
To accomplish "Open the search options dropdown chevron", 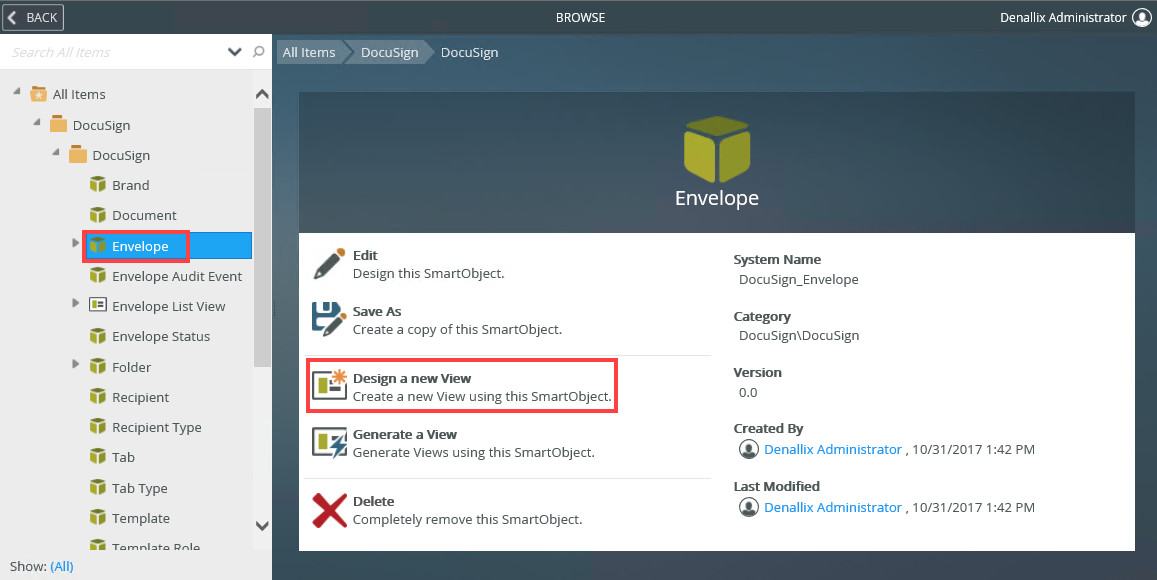I will (235, 52).
